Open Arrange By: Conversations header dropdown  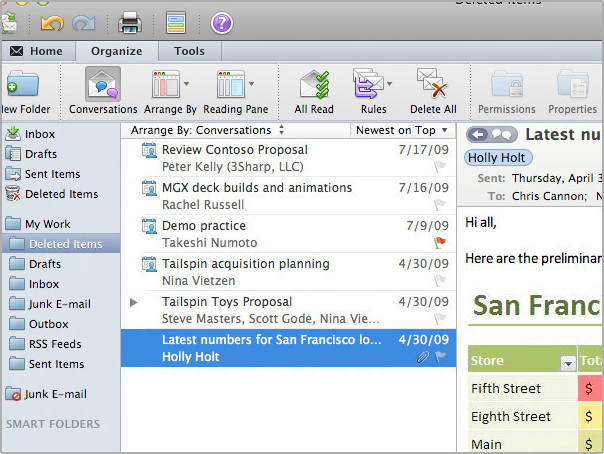click(208, 130)
